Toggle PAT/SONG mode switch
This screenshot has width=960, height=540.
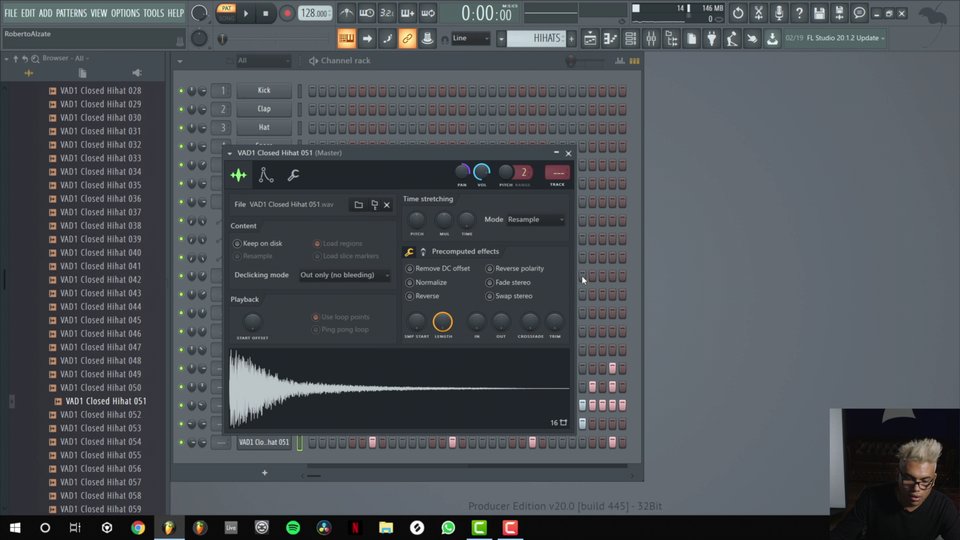pos(226,13)
